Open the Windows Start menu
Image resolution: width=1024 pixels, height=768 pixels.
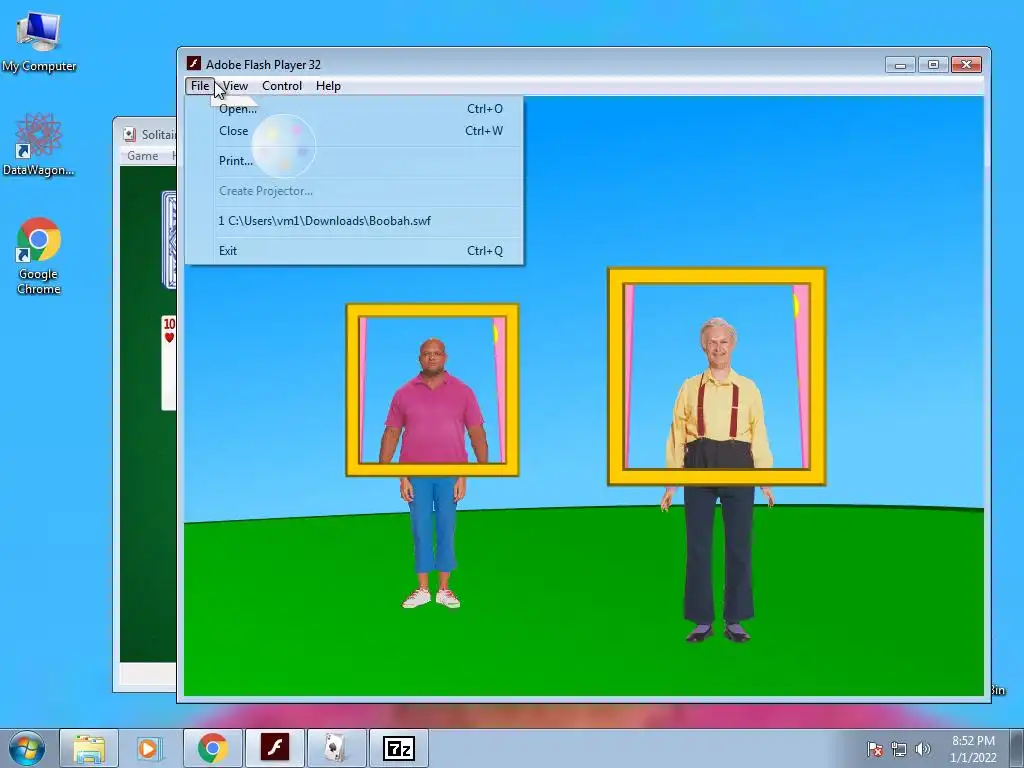pos(27,748)
